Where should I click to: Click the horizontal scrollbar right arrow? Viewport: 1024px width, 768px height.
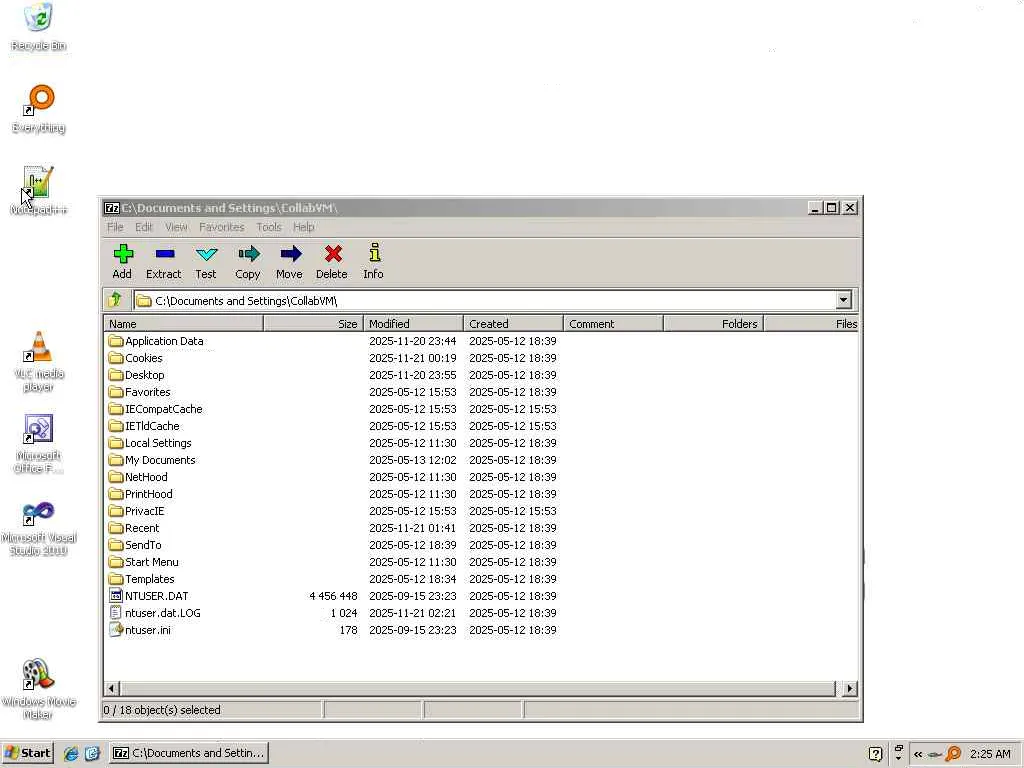(850, 688)
